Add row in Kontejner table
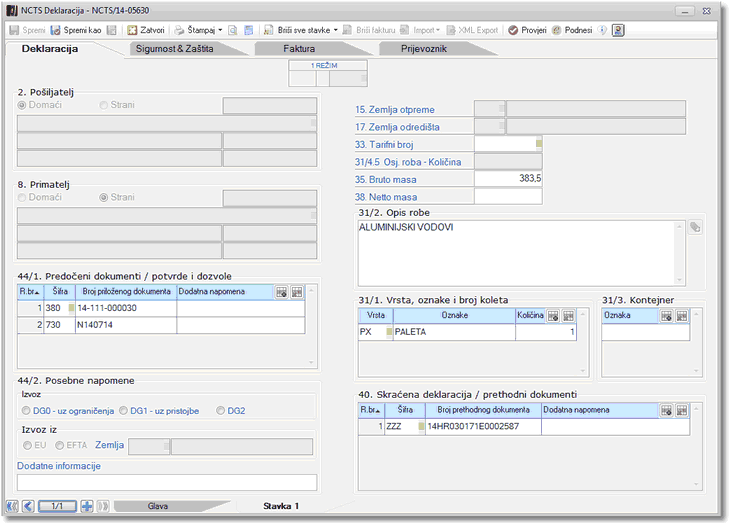 [667, 316]
